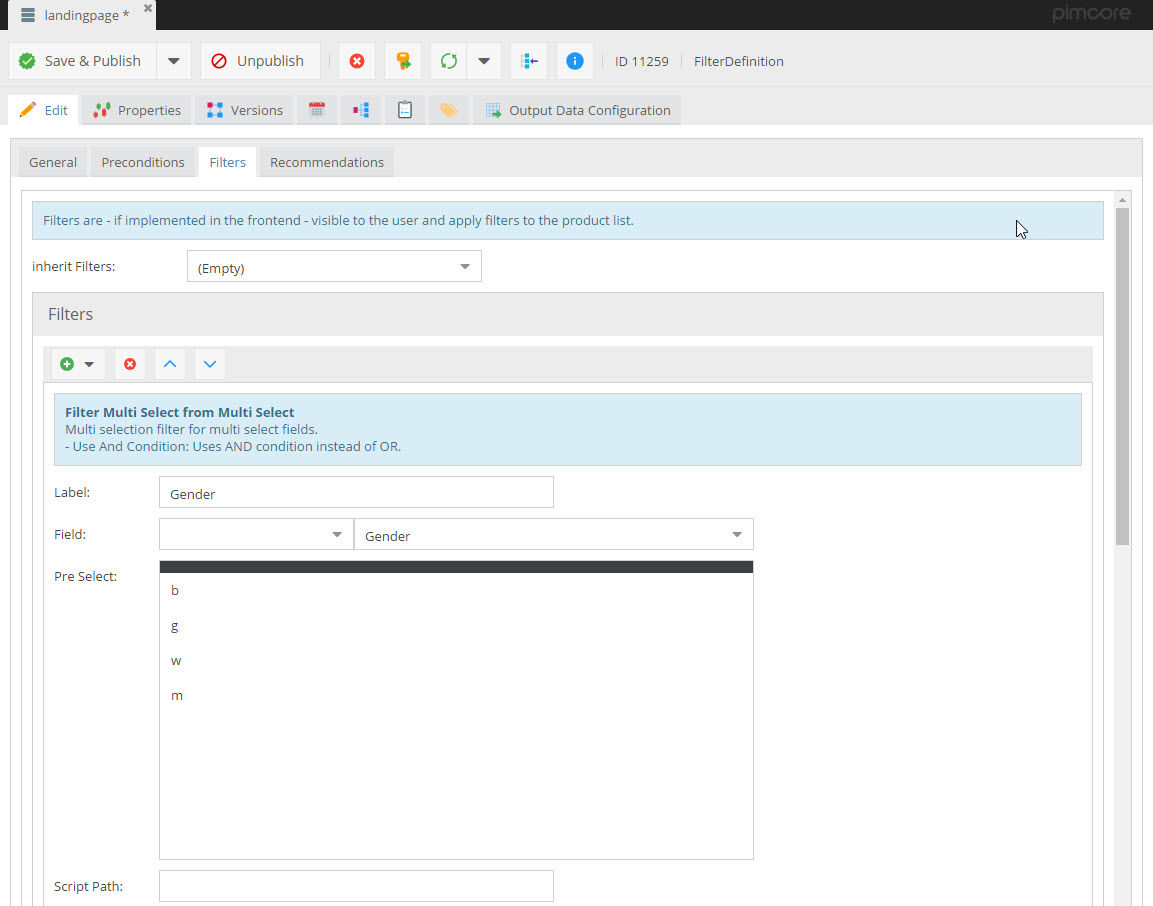Expand the Save & Publish dropdown arrow

pos(173,61)
